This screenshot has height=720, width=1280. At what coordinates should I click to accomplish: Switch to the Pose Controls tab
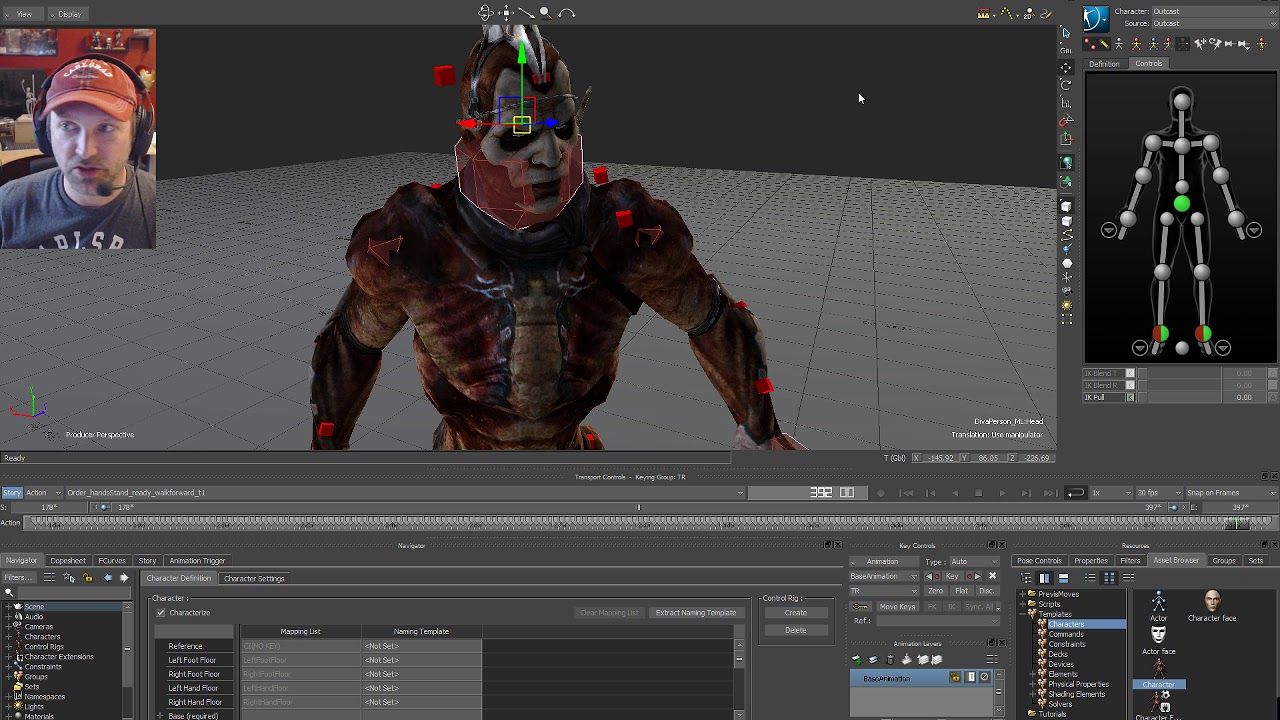[x=1039, y=561]
